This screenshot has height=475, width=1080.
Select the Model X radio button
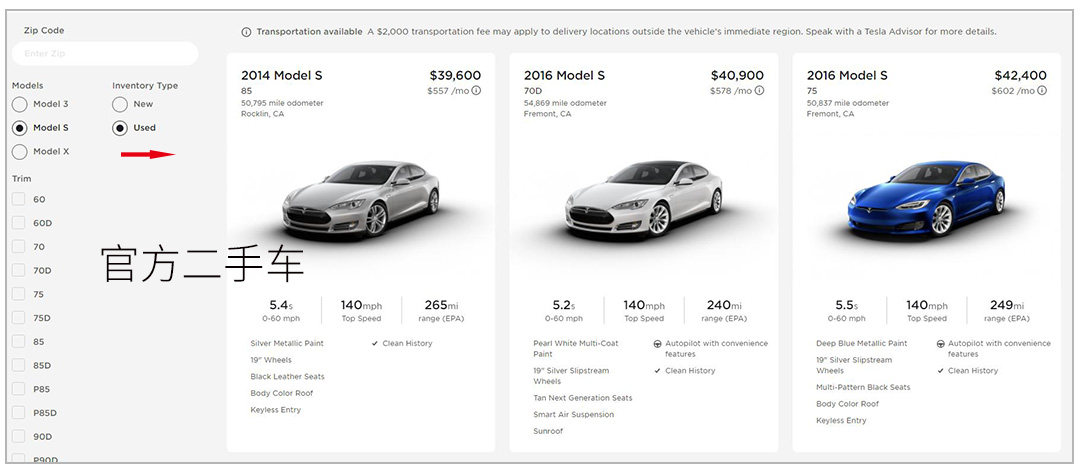(x=20, y=152)
